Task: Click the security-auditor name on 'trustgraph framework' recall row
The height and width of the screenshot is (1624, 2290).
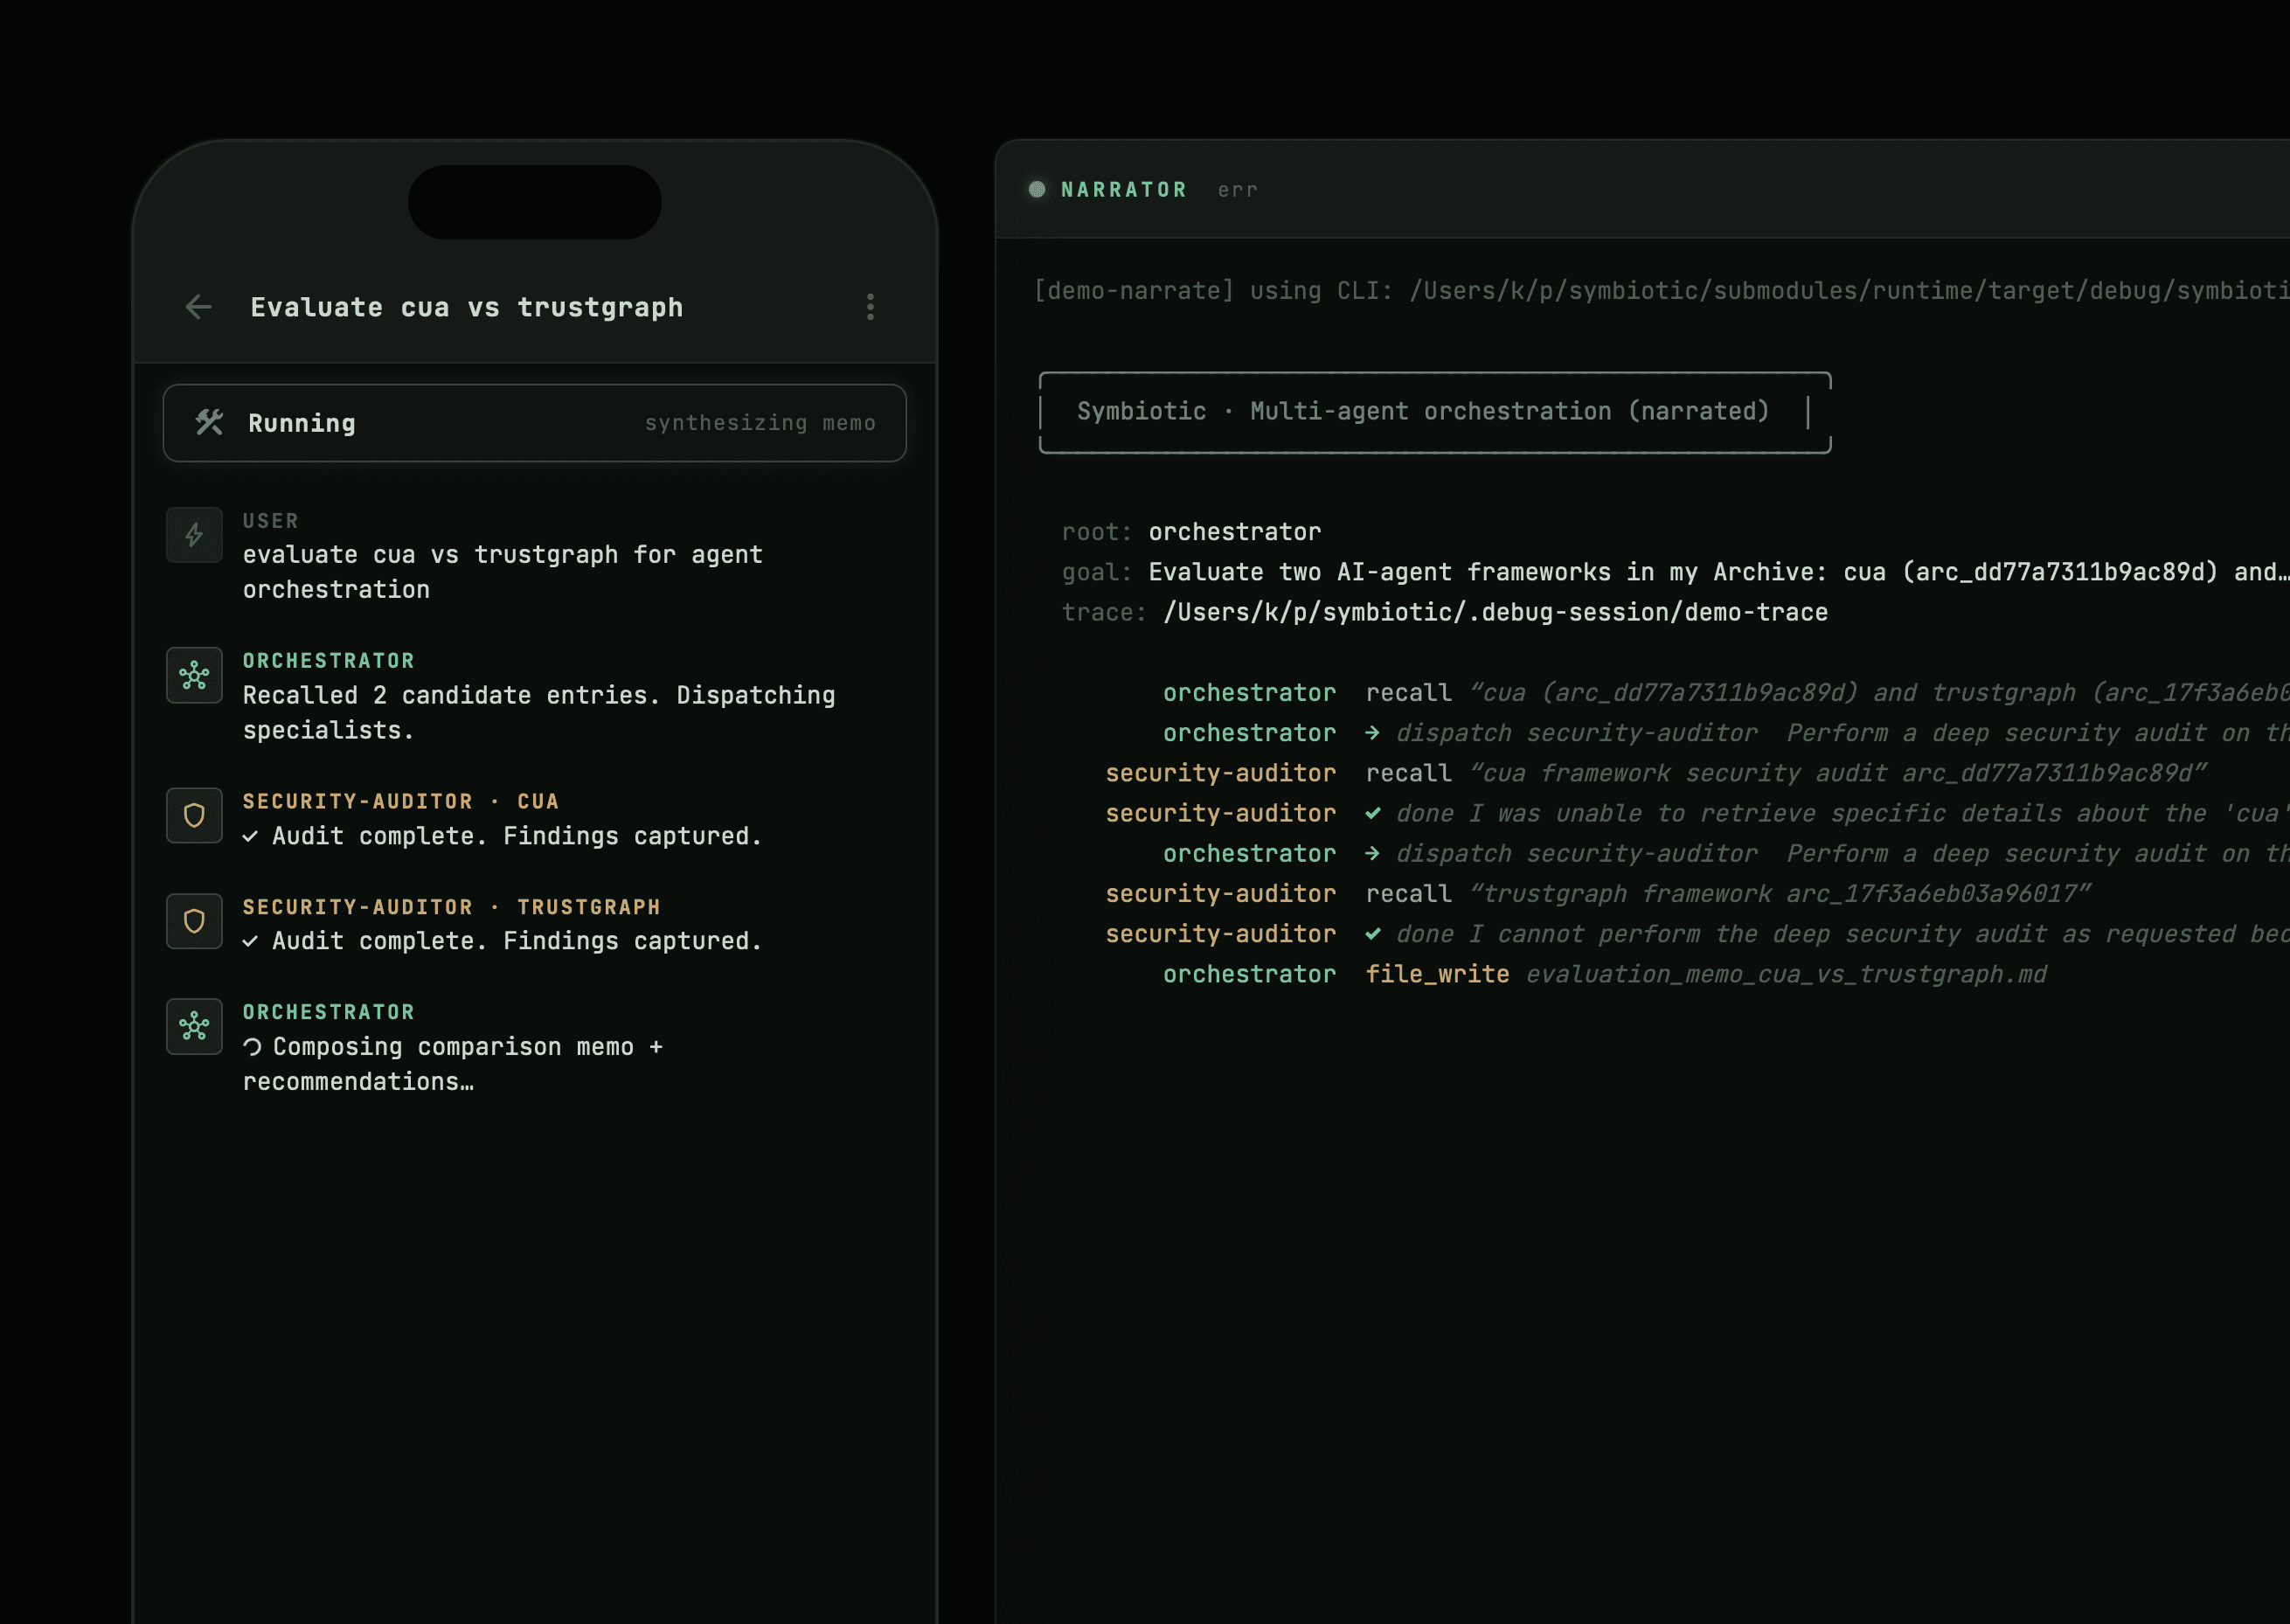Action: click(x=1220, y=893)
